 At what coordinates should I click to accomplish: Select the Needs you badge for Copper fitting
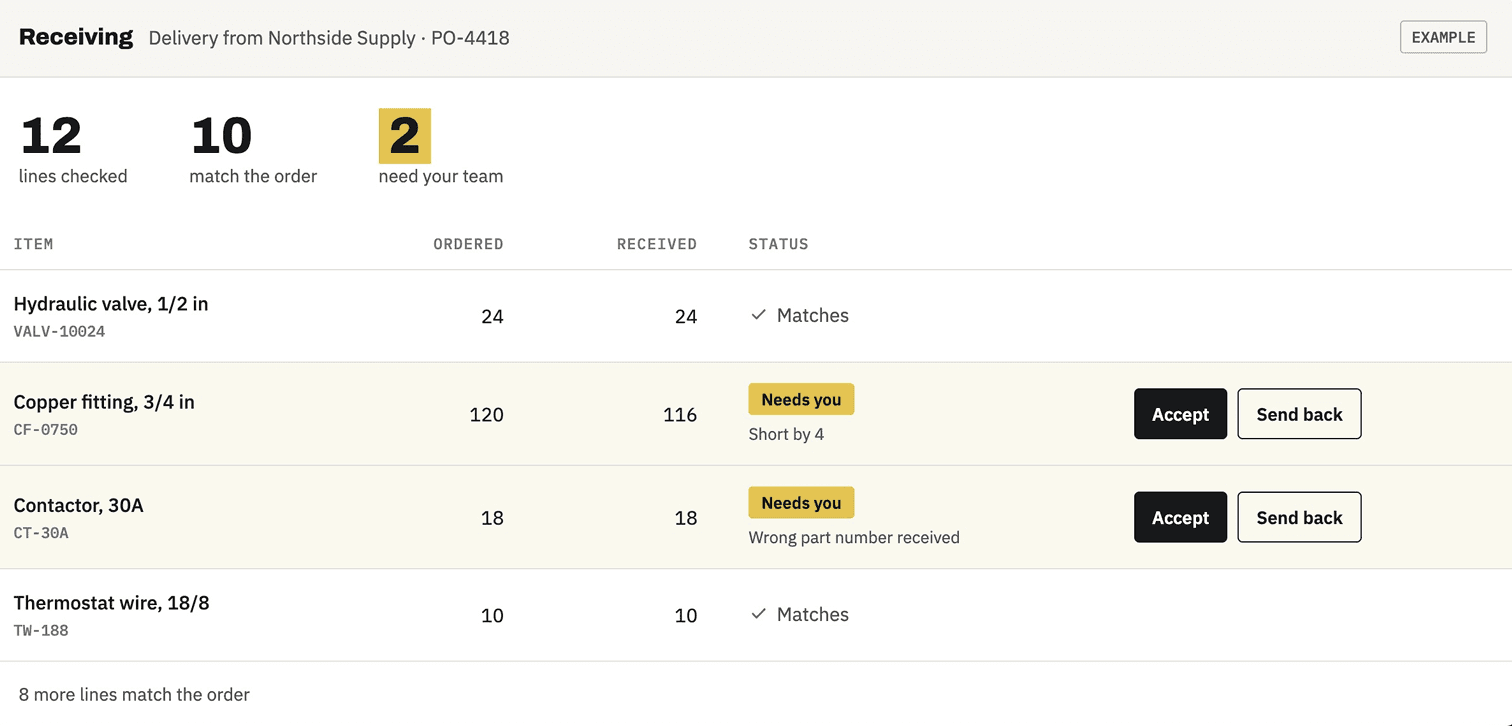pos(801,399)
